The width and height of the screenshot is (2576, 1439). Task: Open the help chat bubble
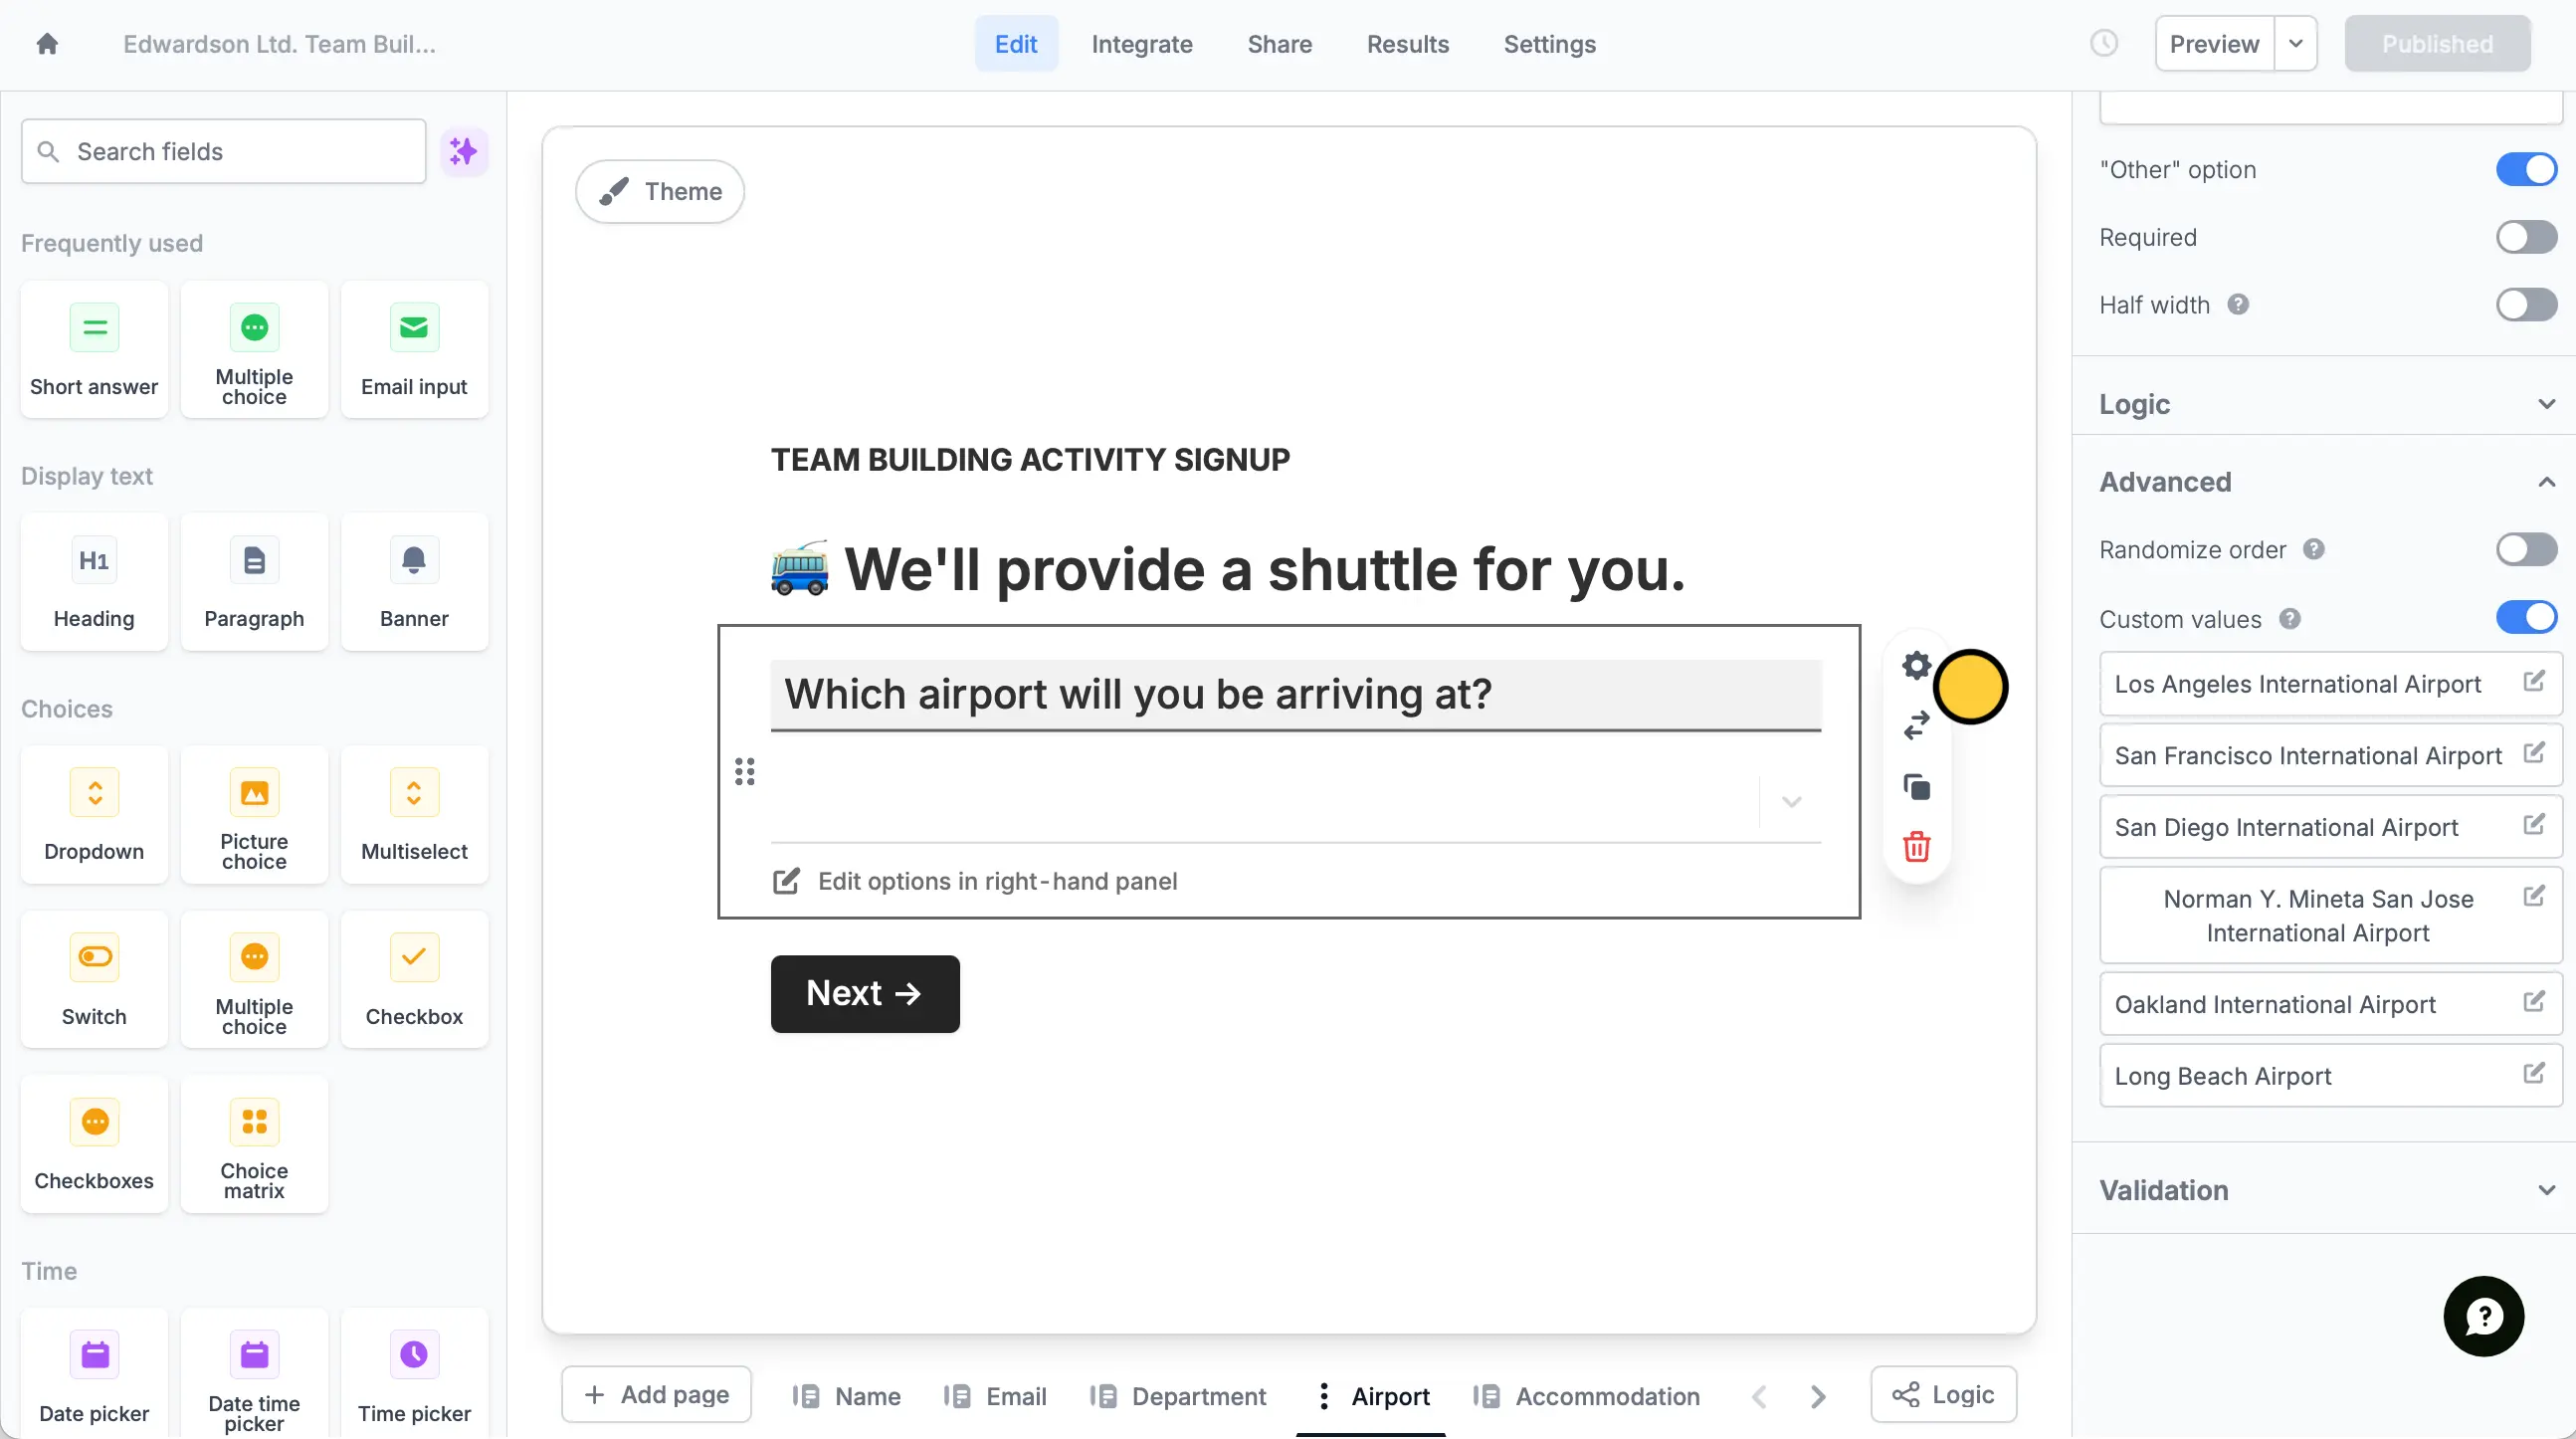[2484, 1317]
